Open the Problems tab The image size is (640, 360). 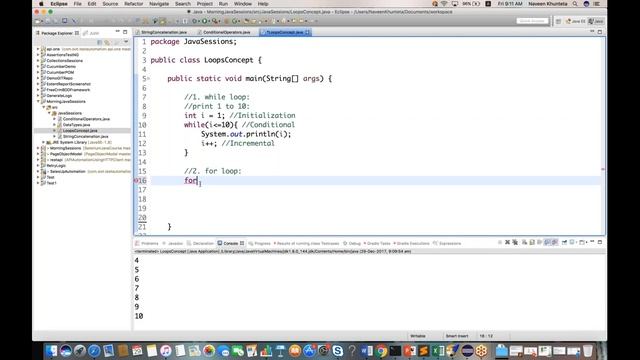(147, 243)
